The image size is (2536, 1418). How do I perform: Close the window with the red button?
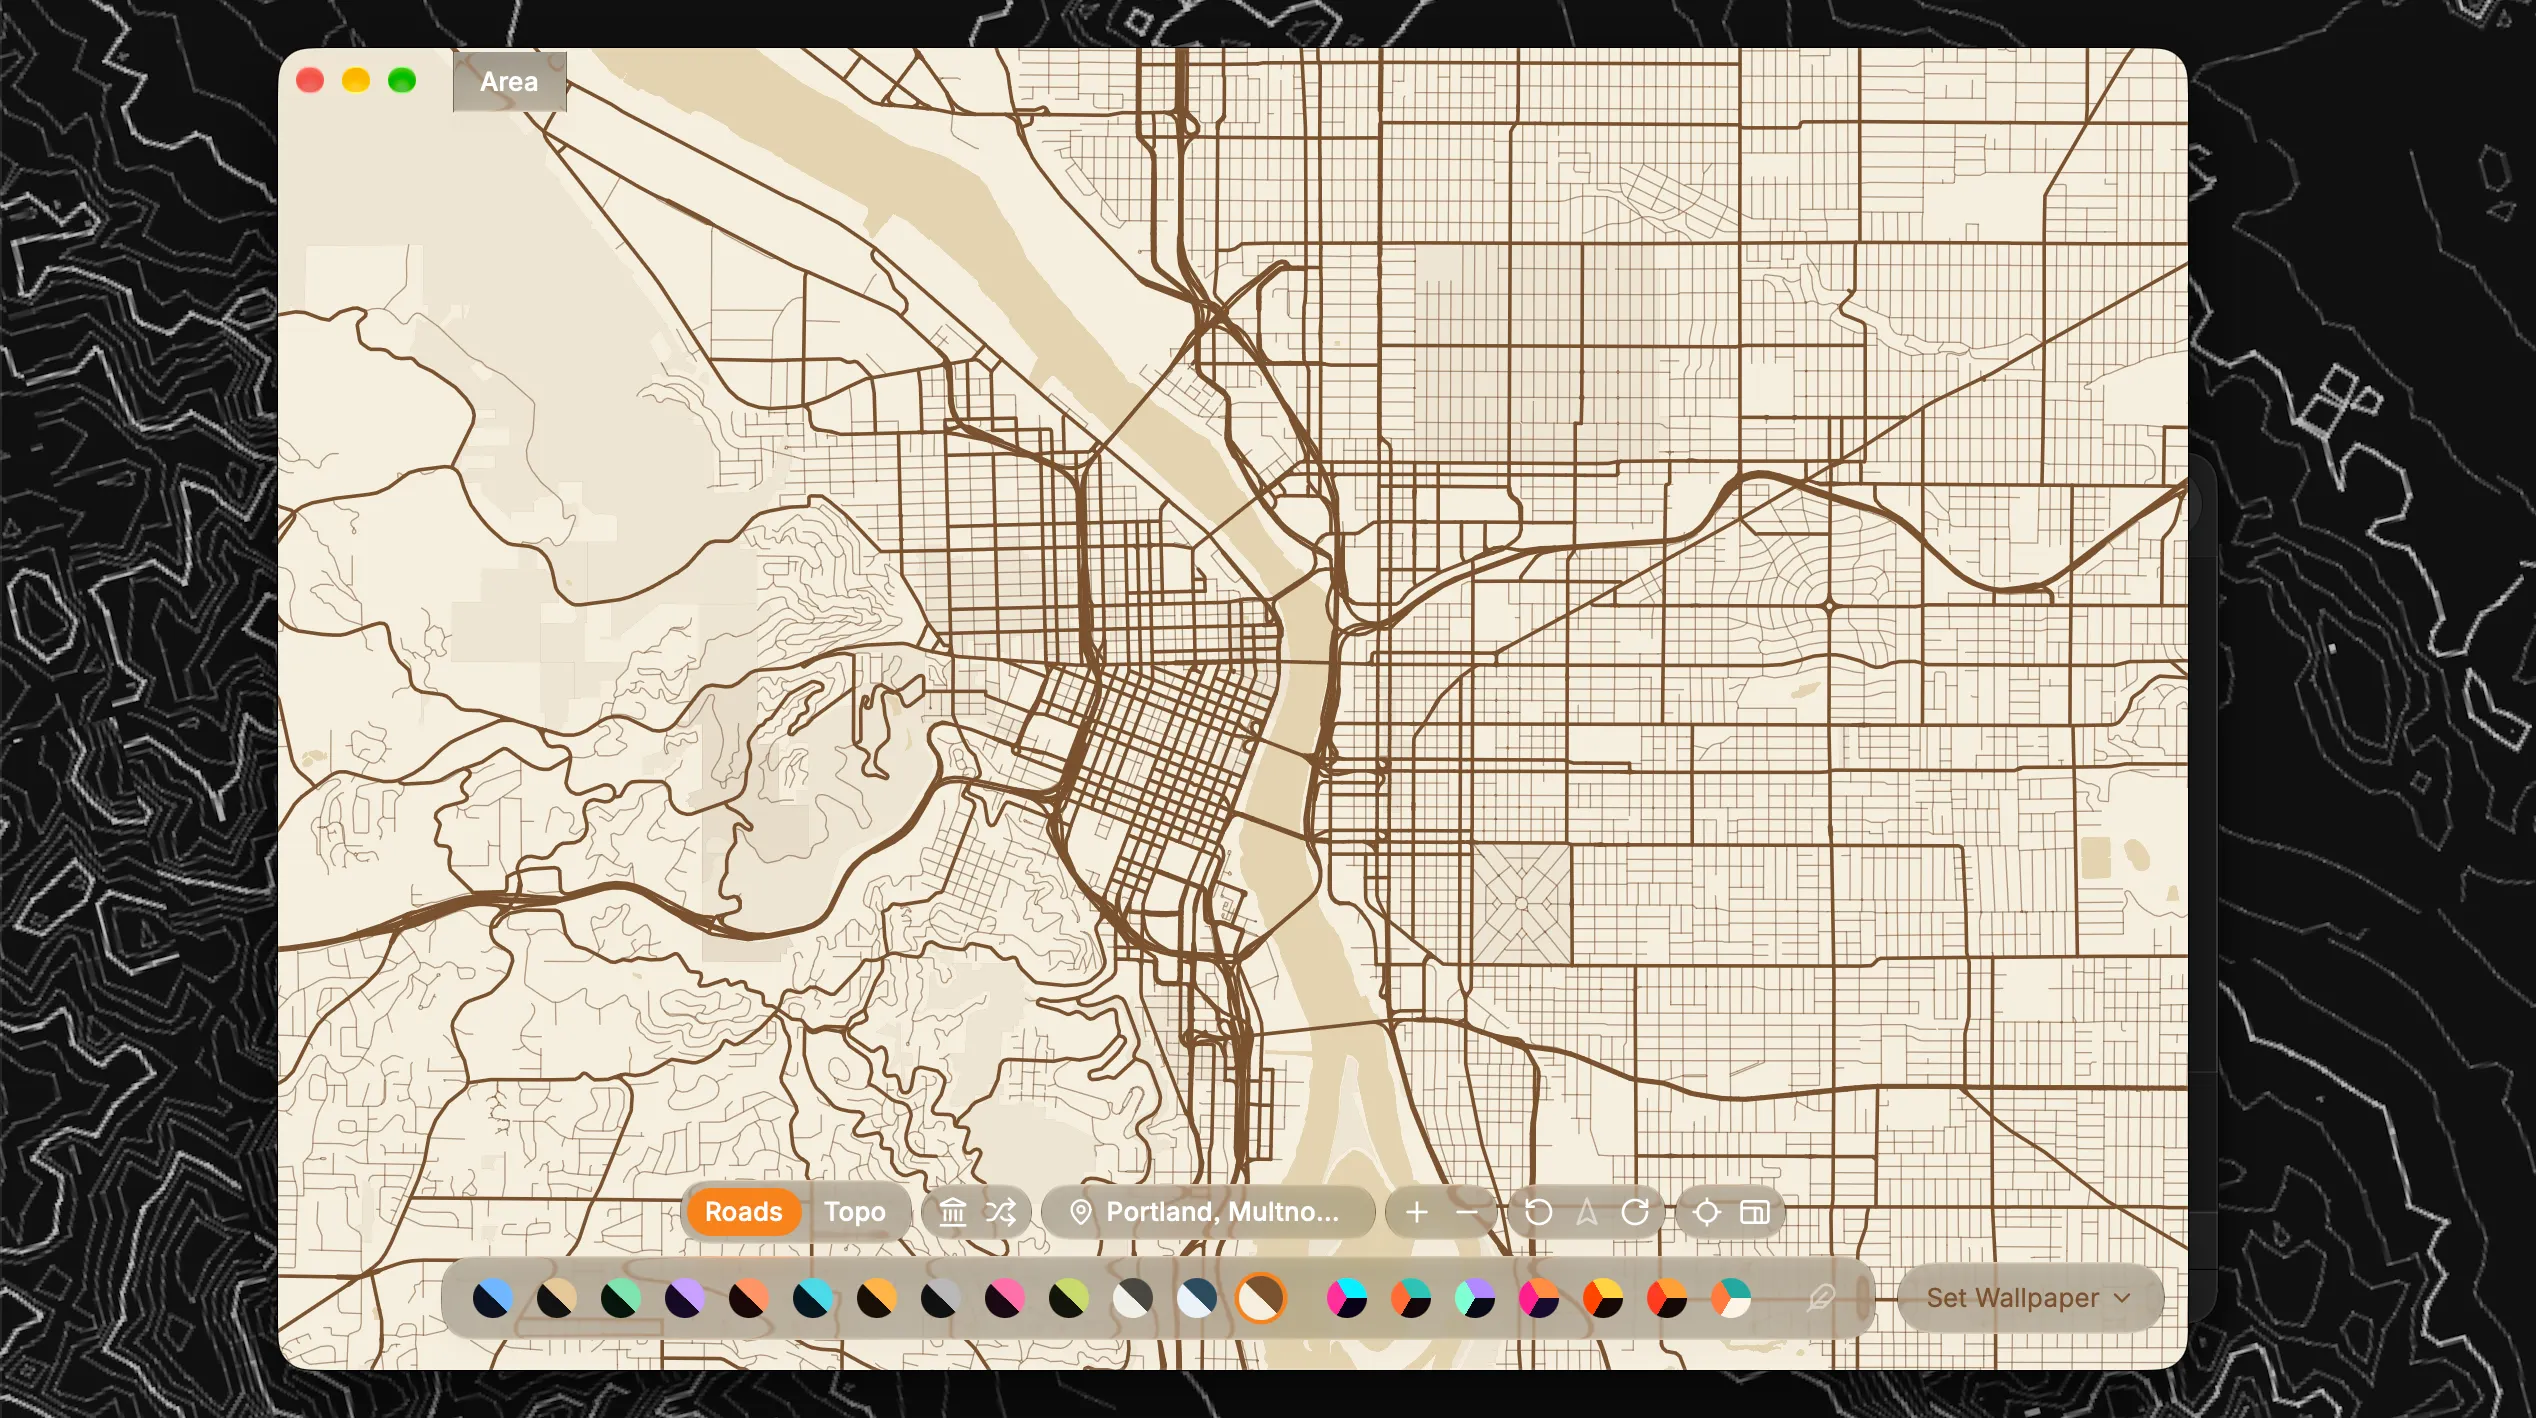tap(310, 80)
